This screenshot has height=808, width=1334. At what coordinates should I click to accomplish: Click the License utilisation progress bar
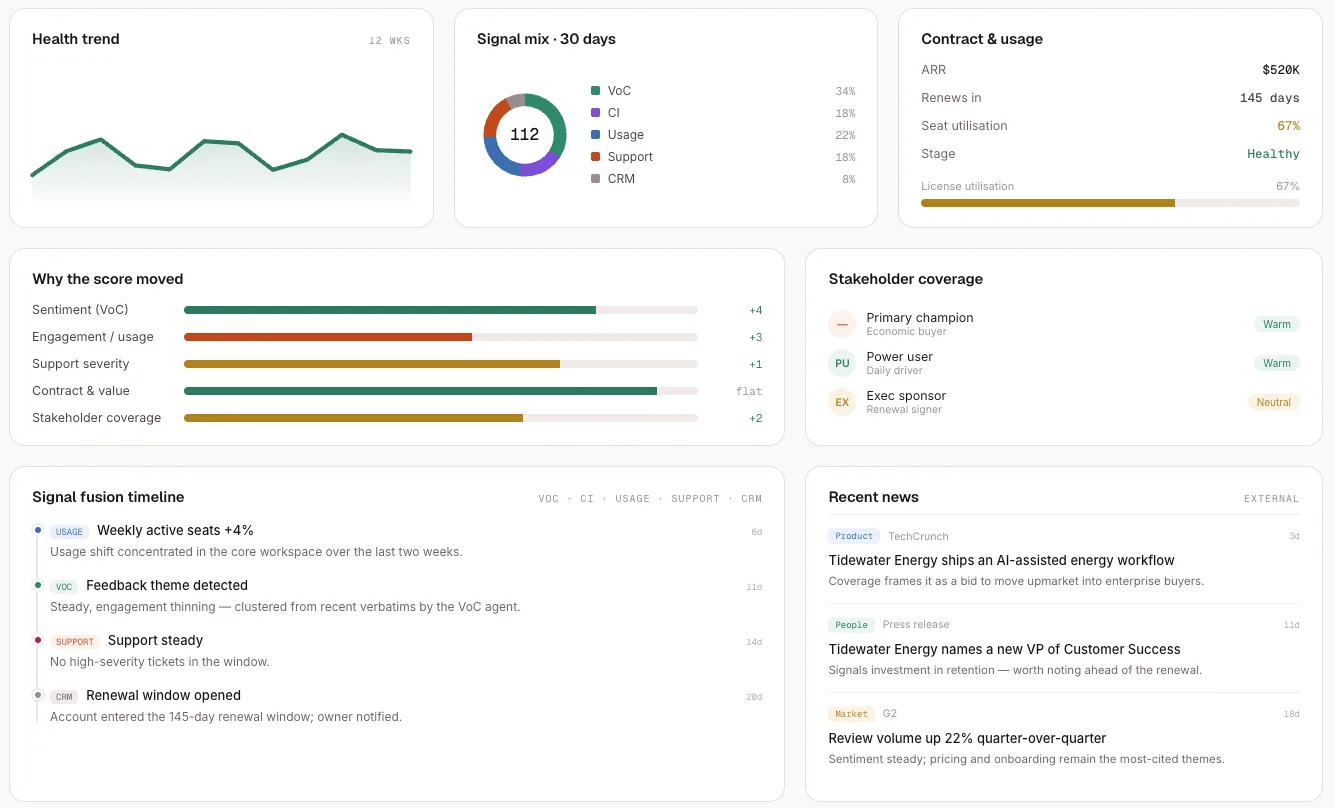click(x=1110, y=203)
